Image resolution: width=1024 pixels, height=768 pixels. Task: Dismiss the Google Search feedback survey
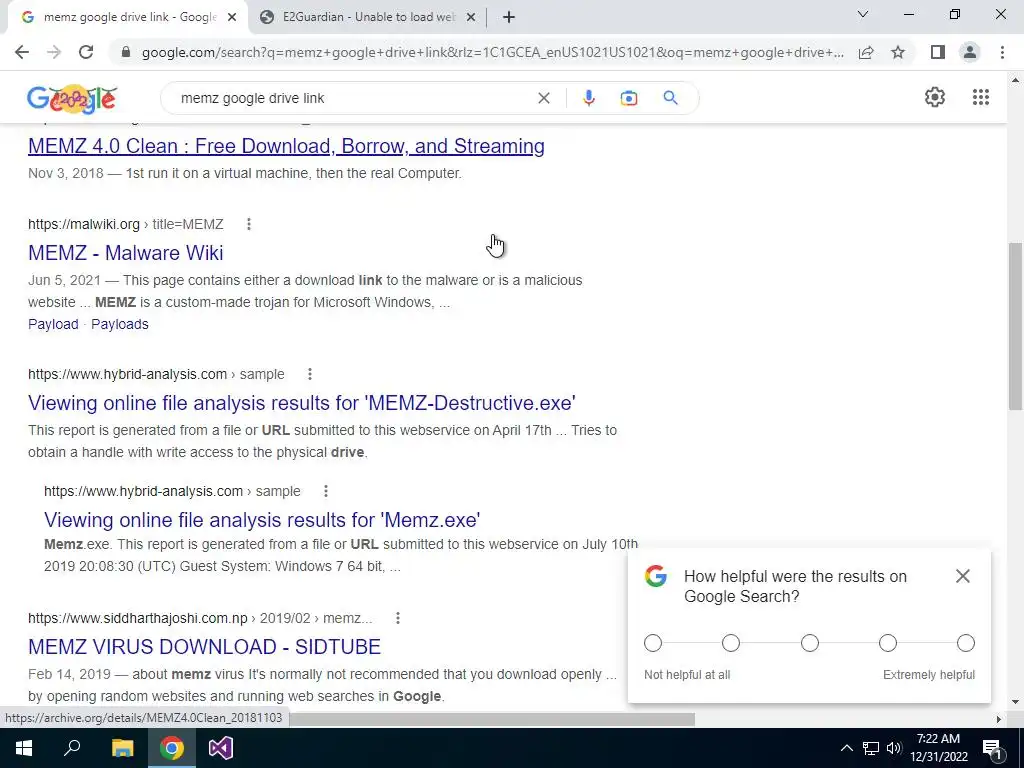963,576
